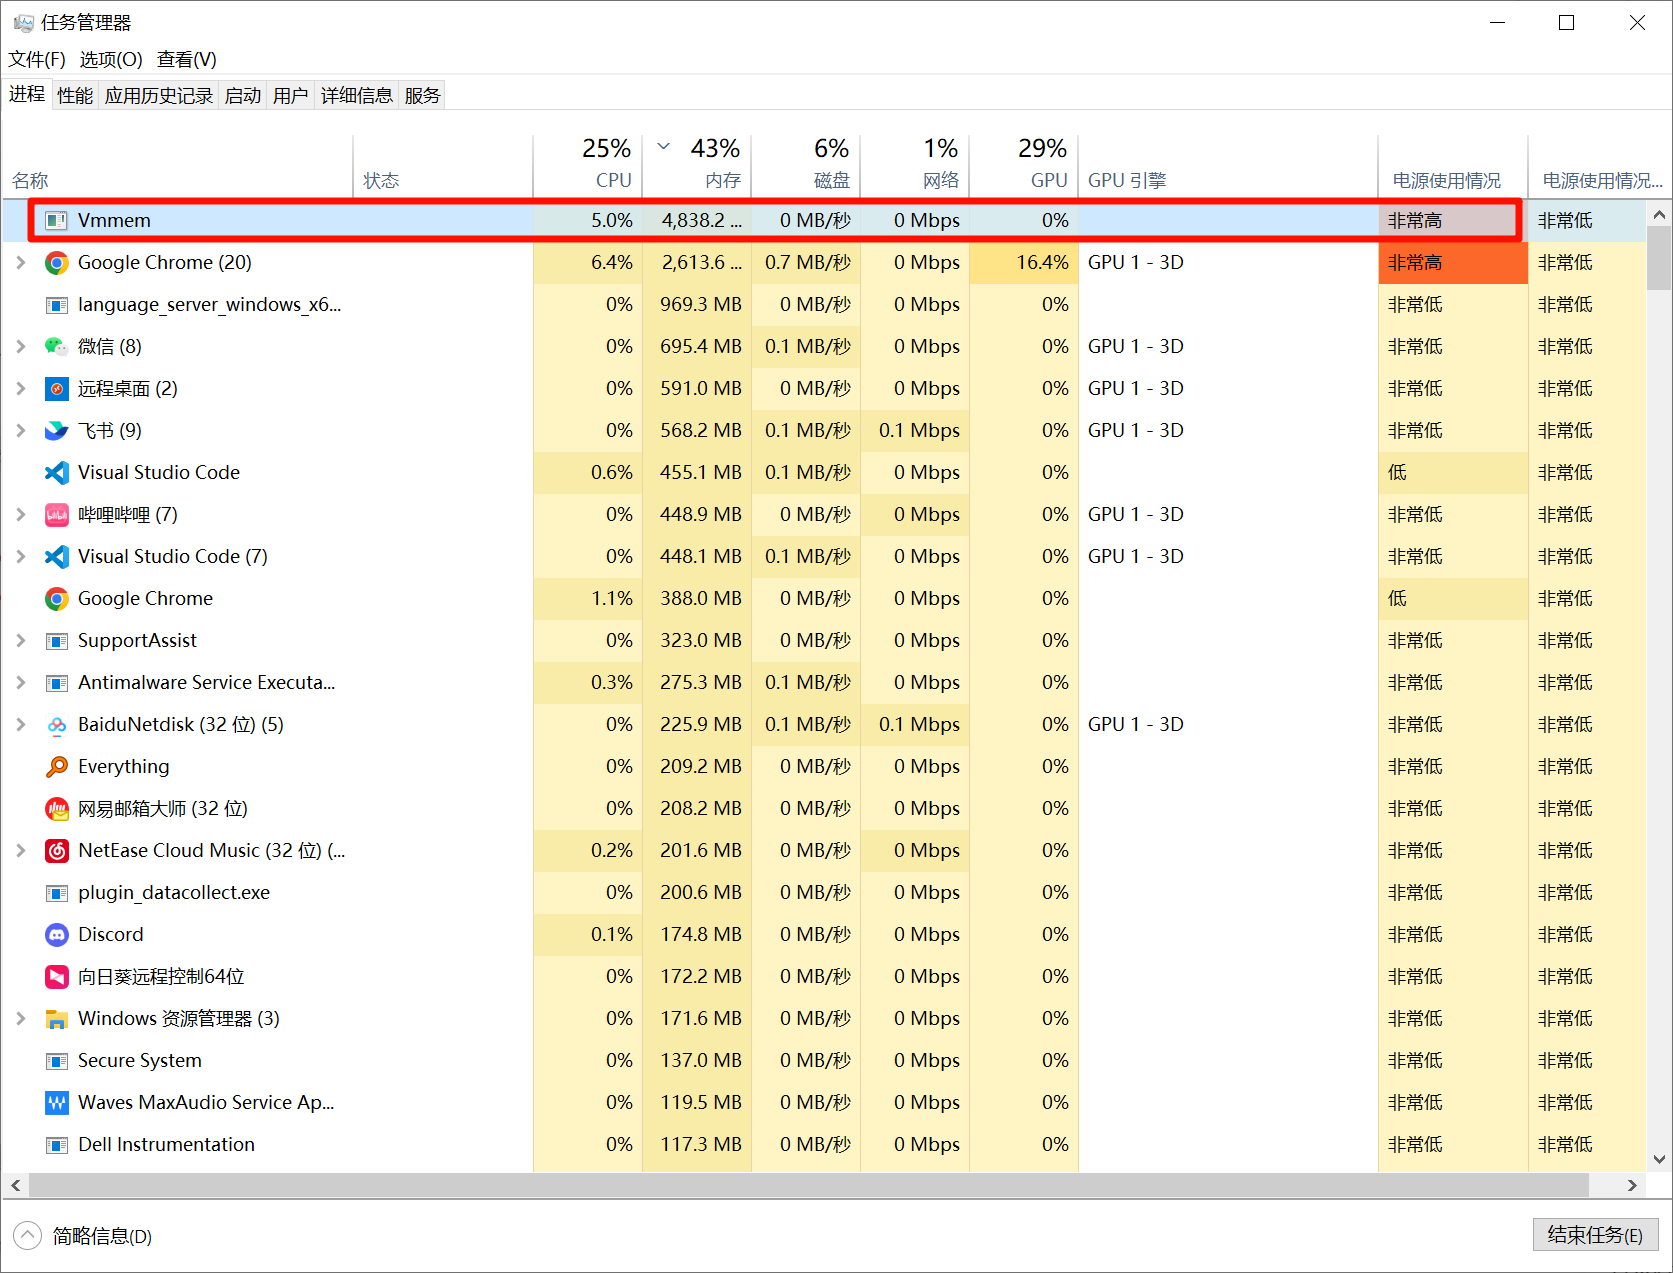Expand the BaiduNetdisk (32 位) group
Viewport: 1673px width, 1273px height.
click(21, 725)
